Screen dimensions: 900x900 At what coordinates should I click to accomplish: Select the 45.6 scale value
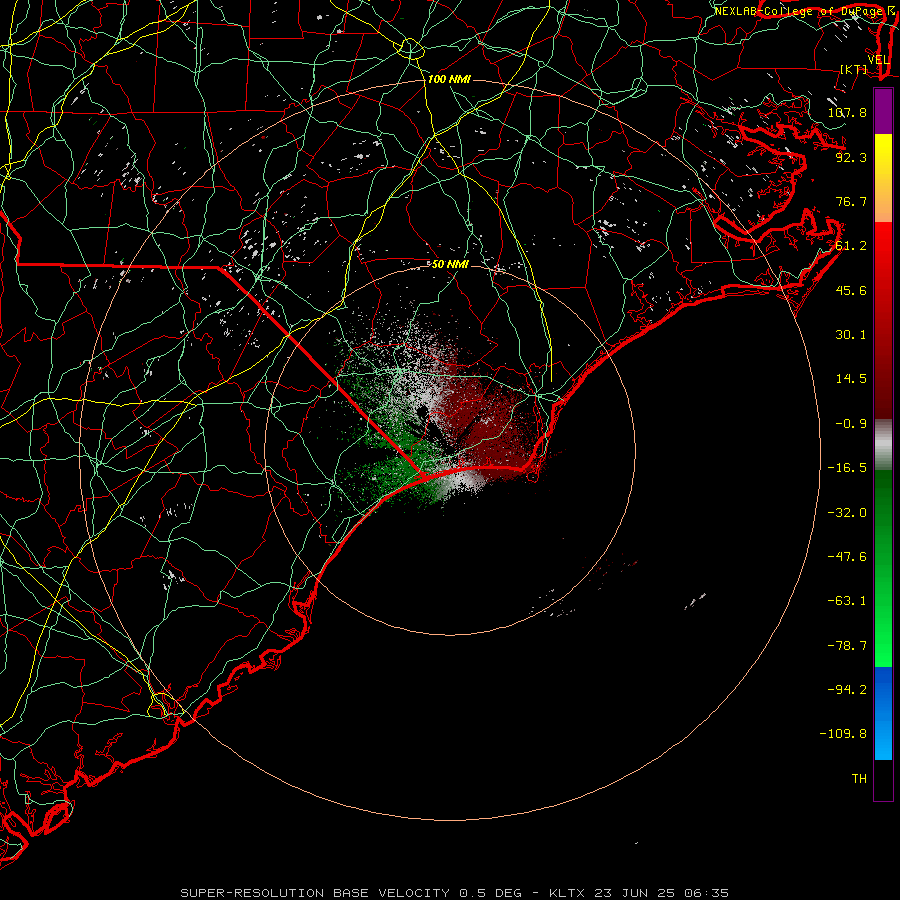coord(851,290)
